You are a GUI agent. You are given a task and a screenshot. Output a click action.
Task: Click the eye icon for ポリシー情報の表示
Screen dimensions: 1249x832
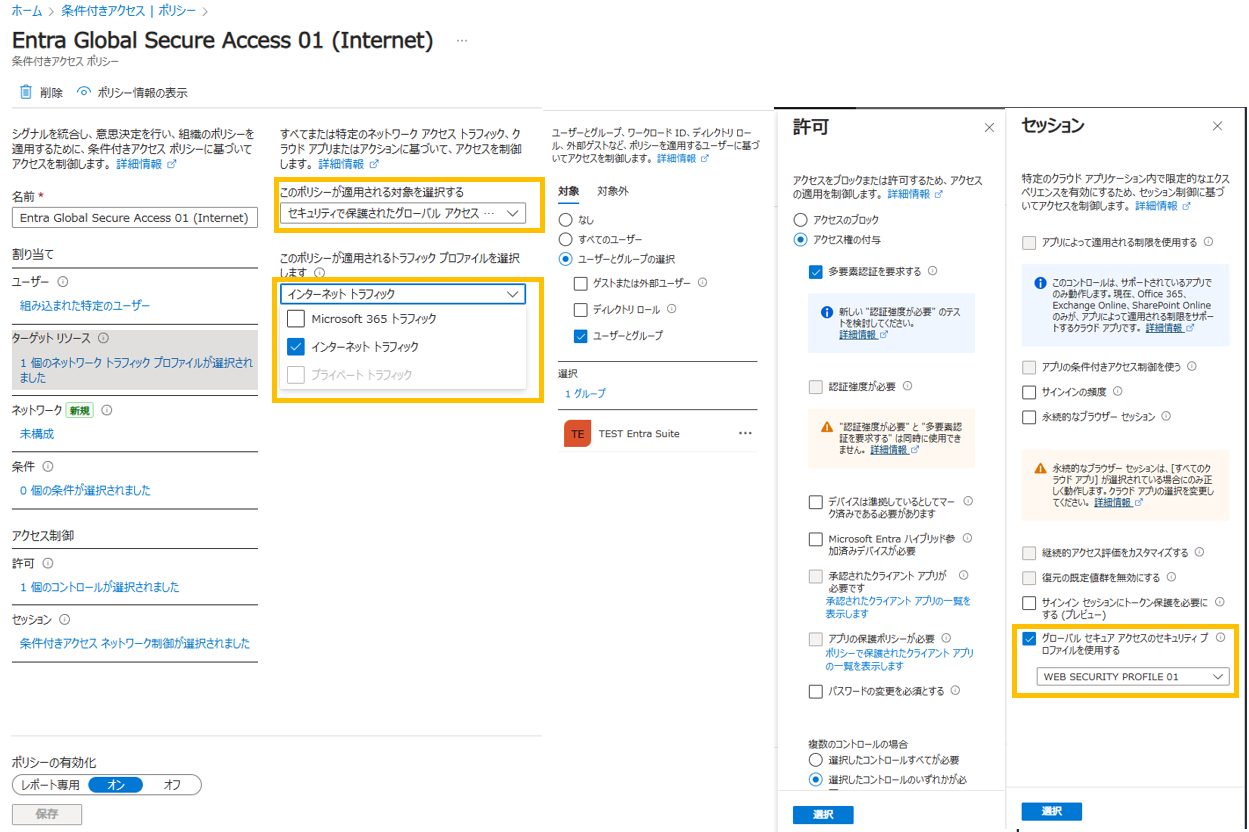coord(84,92)
